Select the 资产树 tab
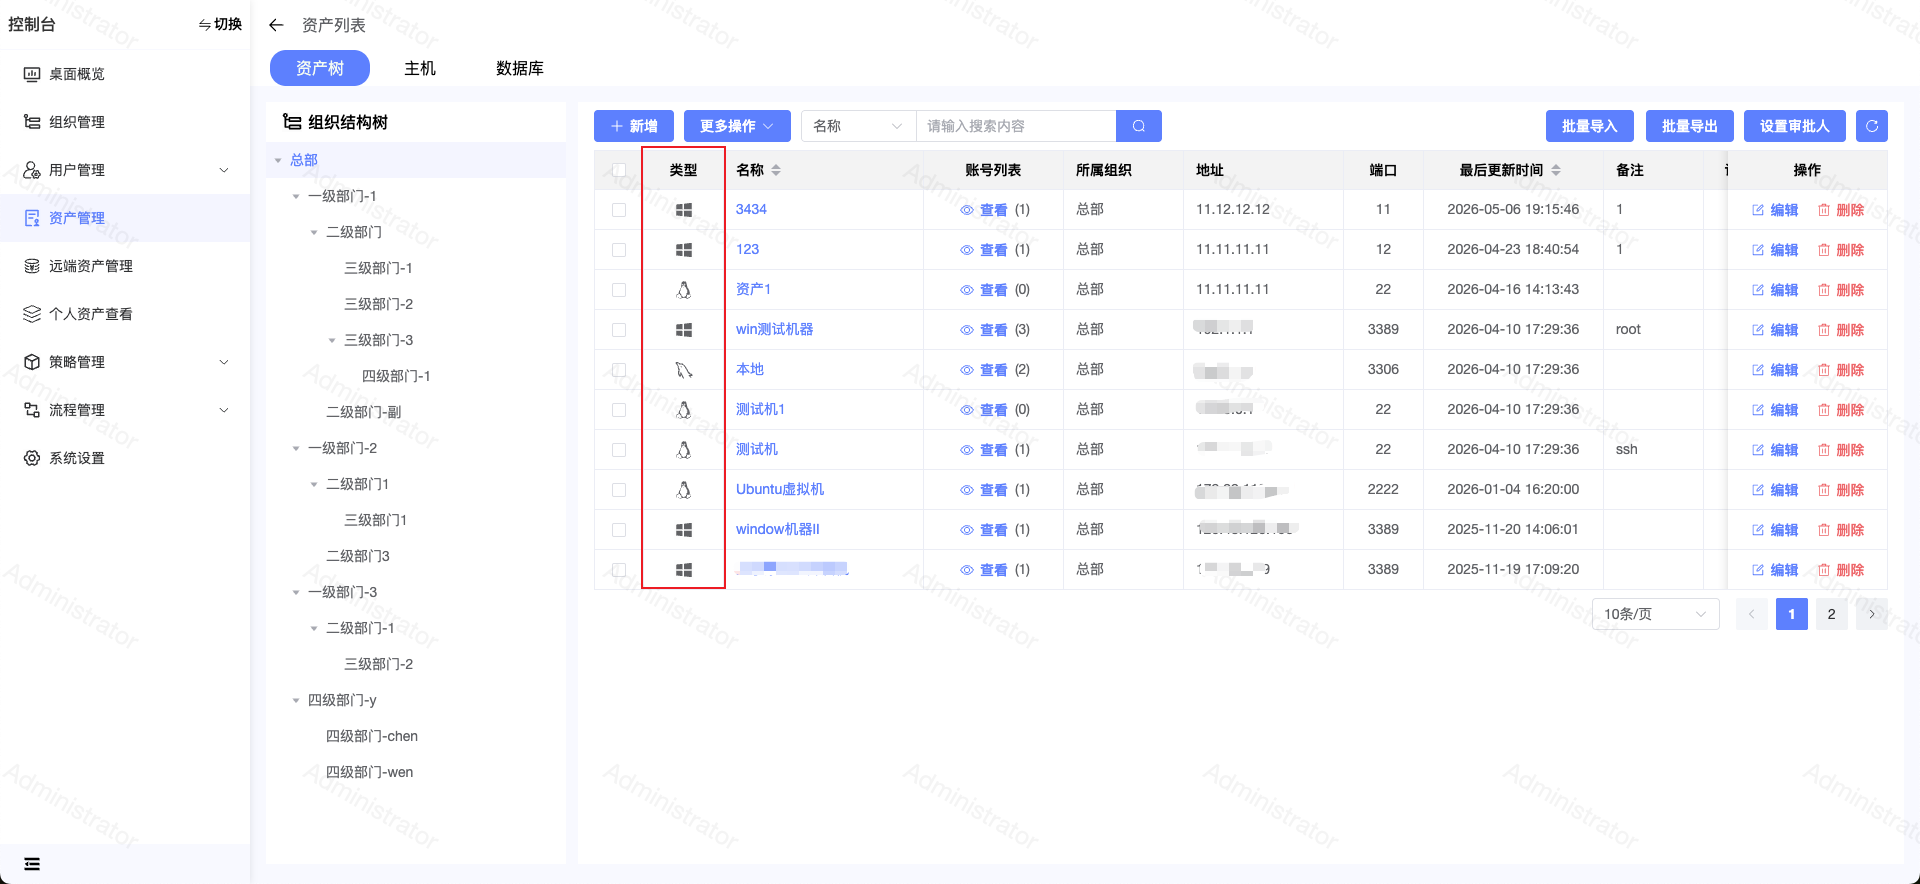The width and height of the screenshot is (1920, 884). 320,68
